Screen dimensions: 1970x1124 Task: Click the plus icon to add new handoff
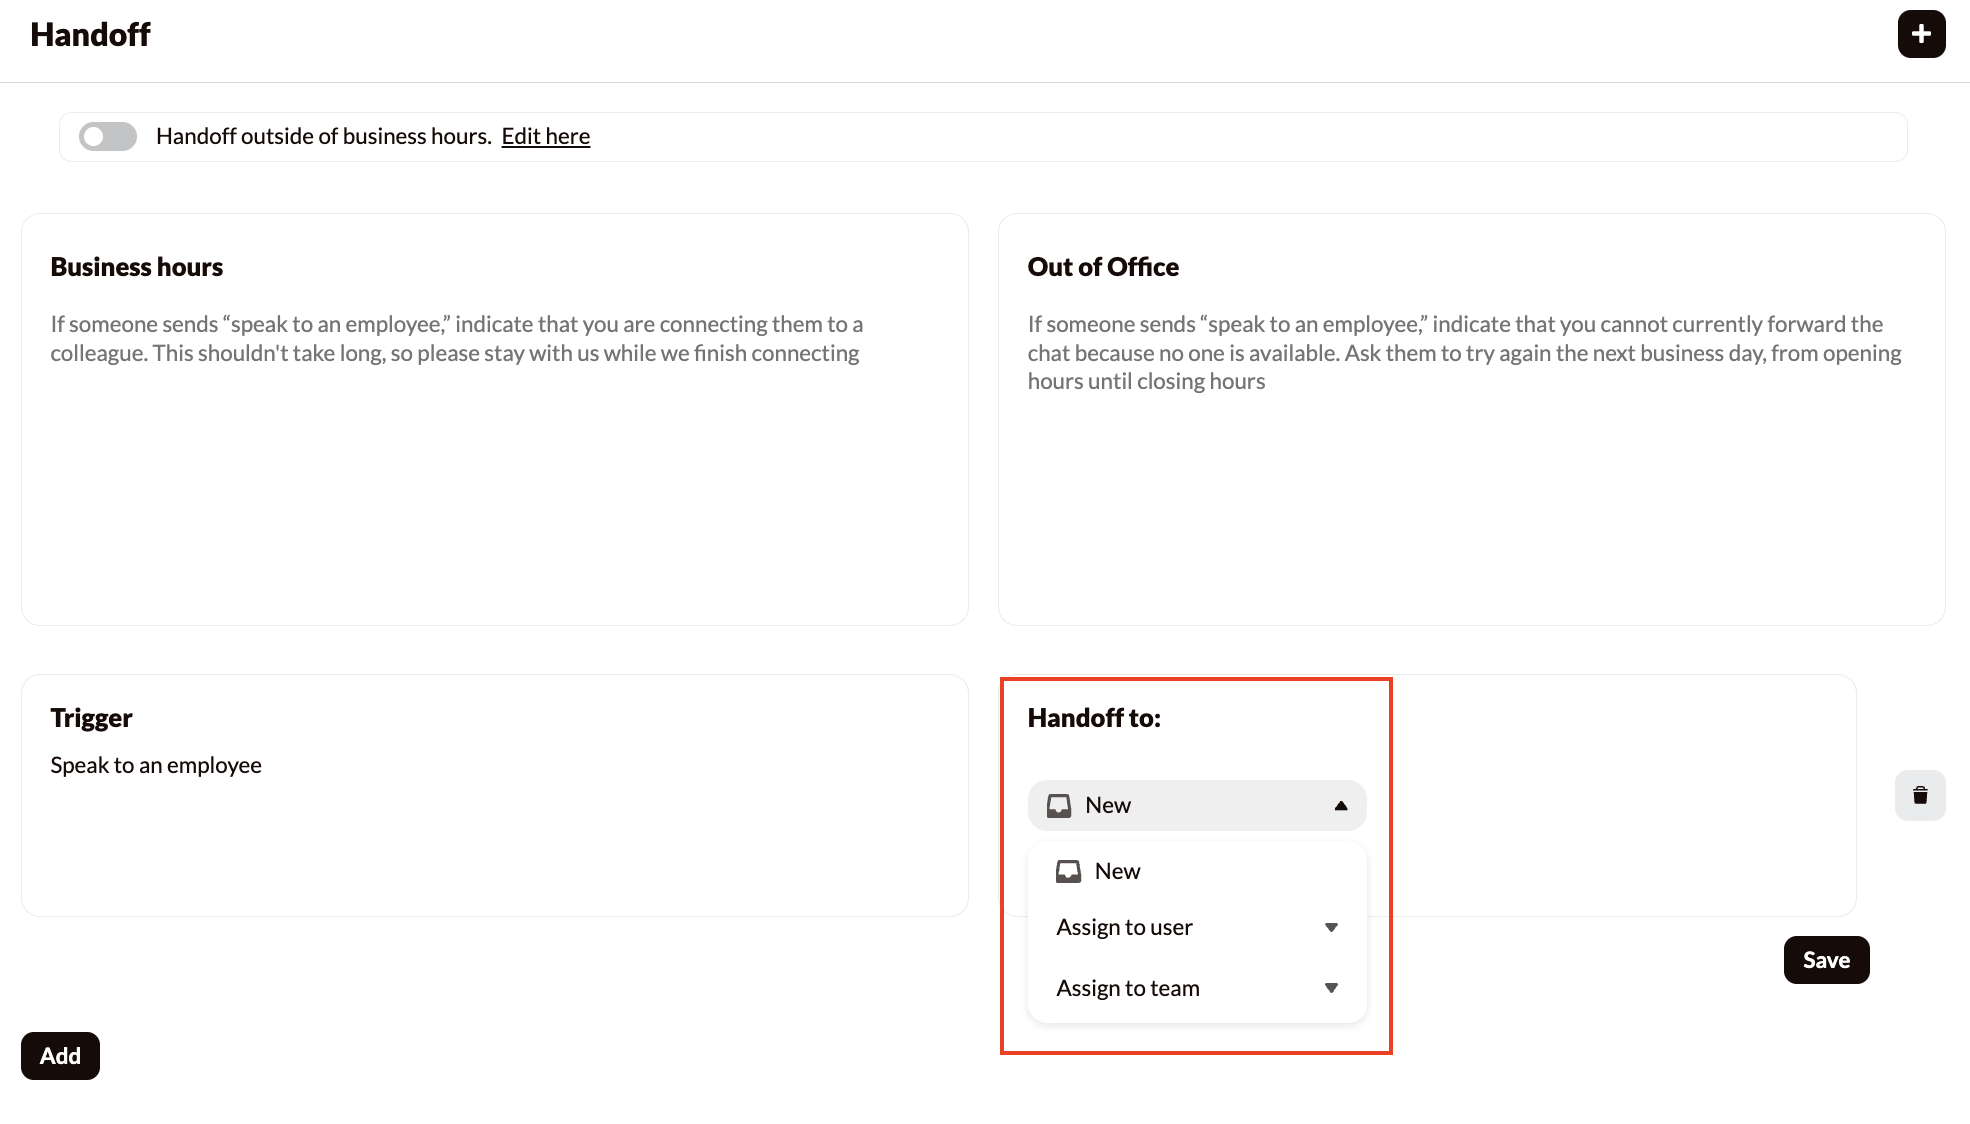coord(1921,33)
